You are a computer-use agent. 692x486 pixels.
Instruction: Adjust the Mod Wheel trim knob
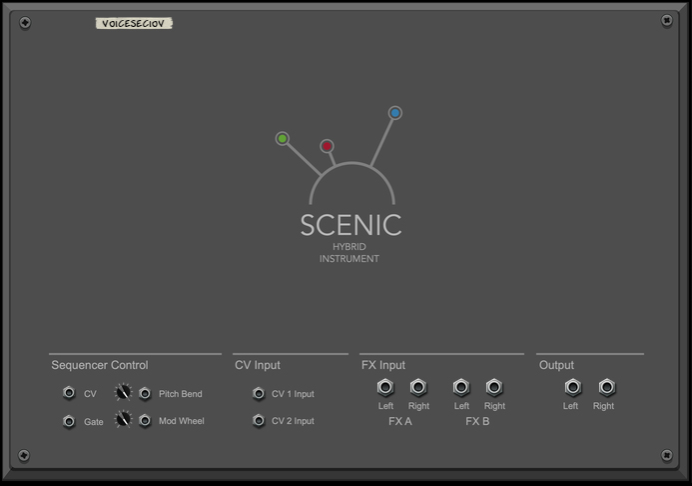(123, 419)
